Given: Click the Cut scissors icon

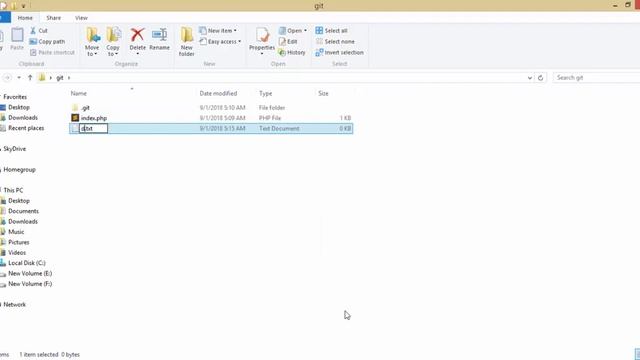Looking at the screenshot, I should pos(33,31).
